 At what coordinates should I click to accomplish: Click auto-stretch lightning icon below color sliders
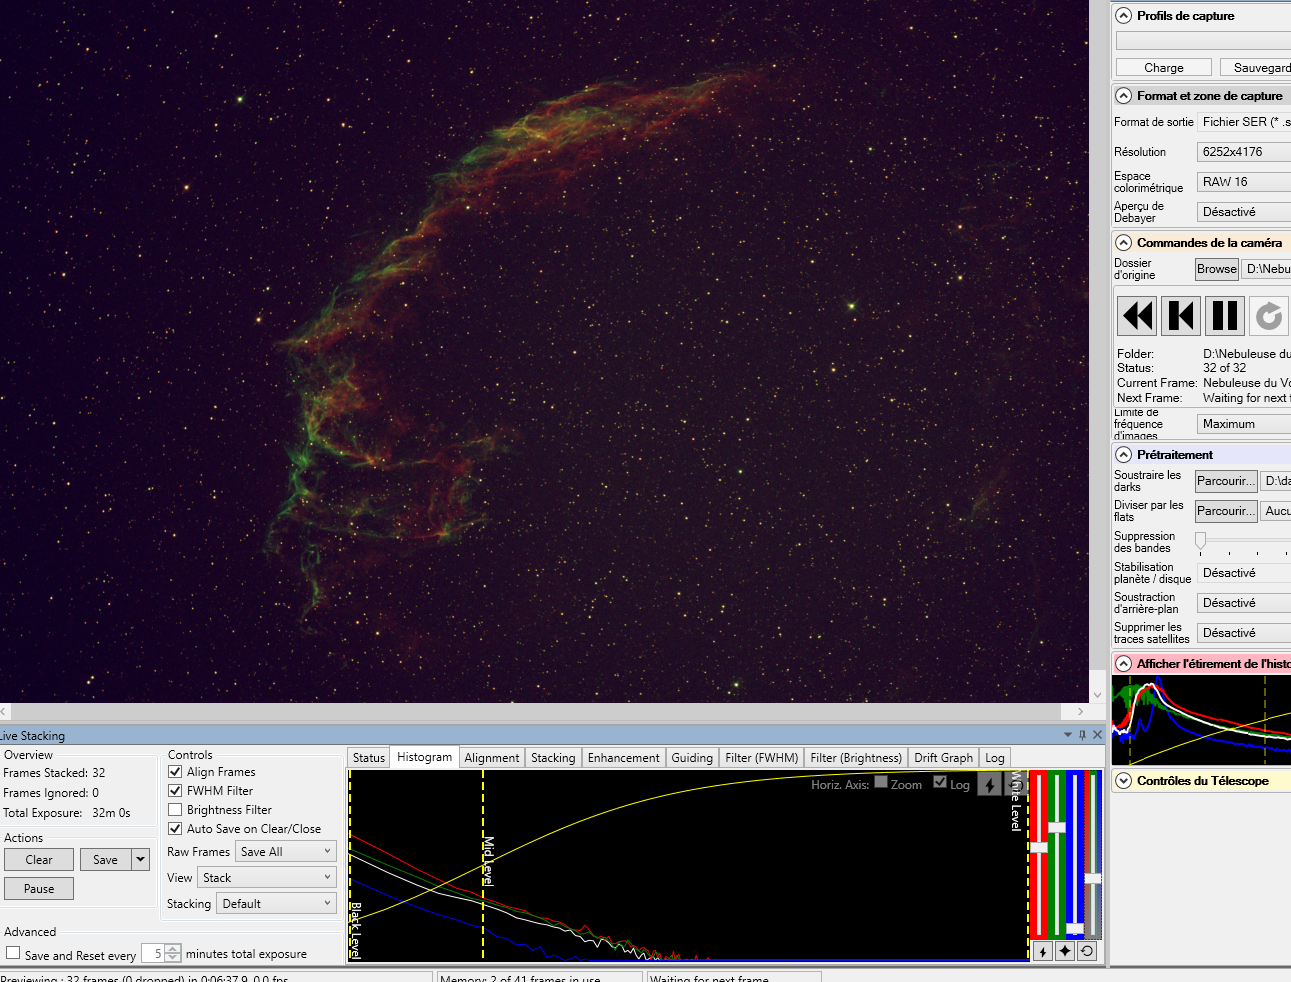coord(1042,951)
